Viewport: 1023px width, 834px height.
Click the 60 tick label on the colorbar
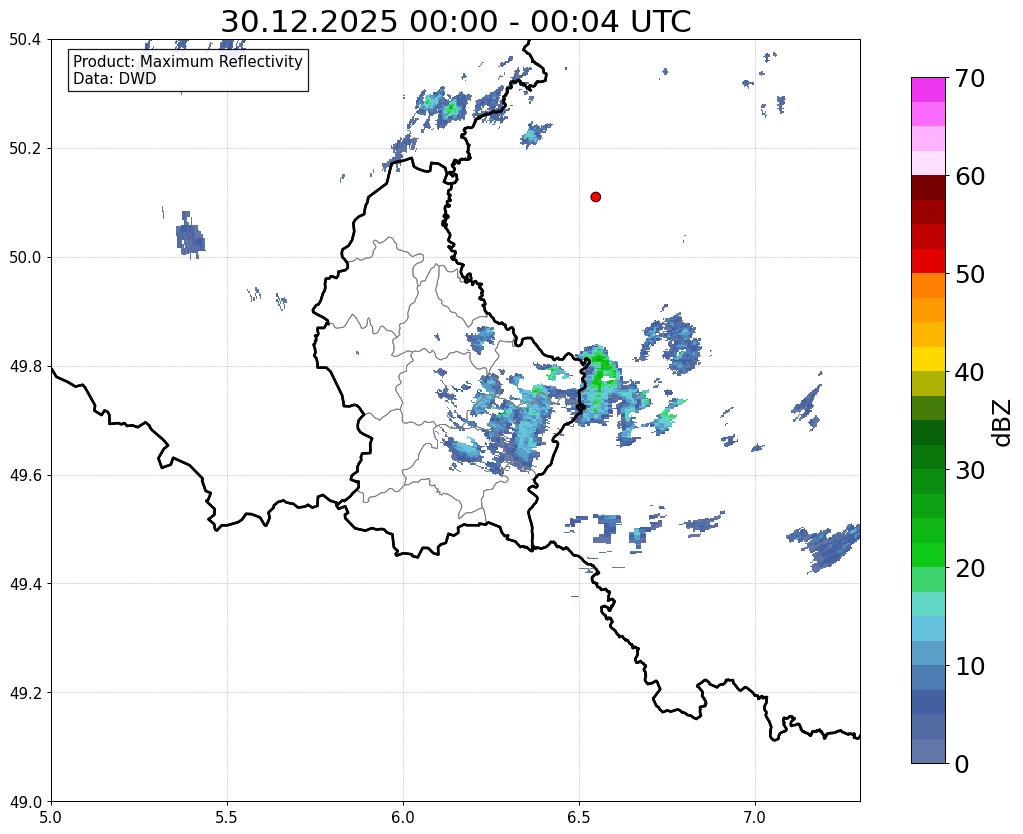point(970,176)
